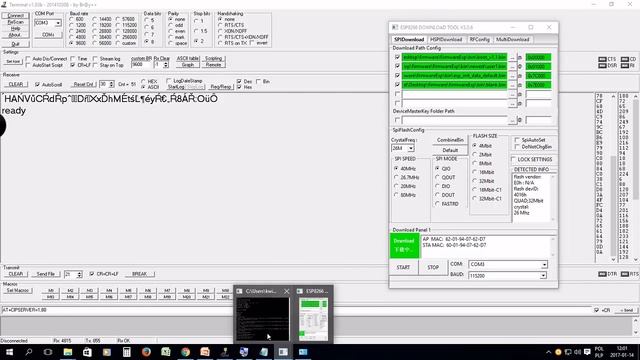Toggle the +CR checkbox beside Send
This screenshot has width=640, height=360.
tap(596, 310)
